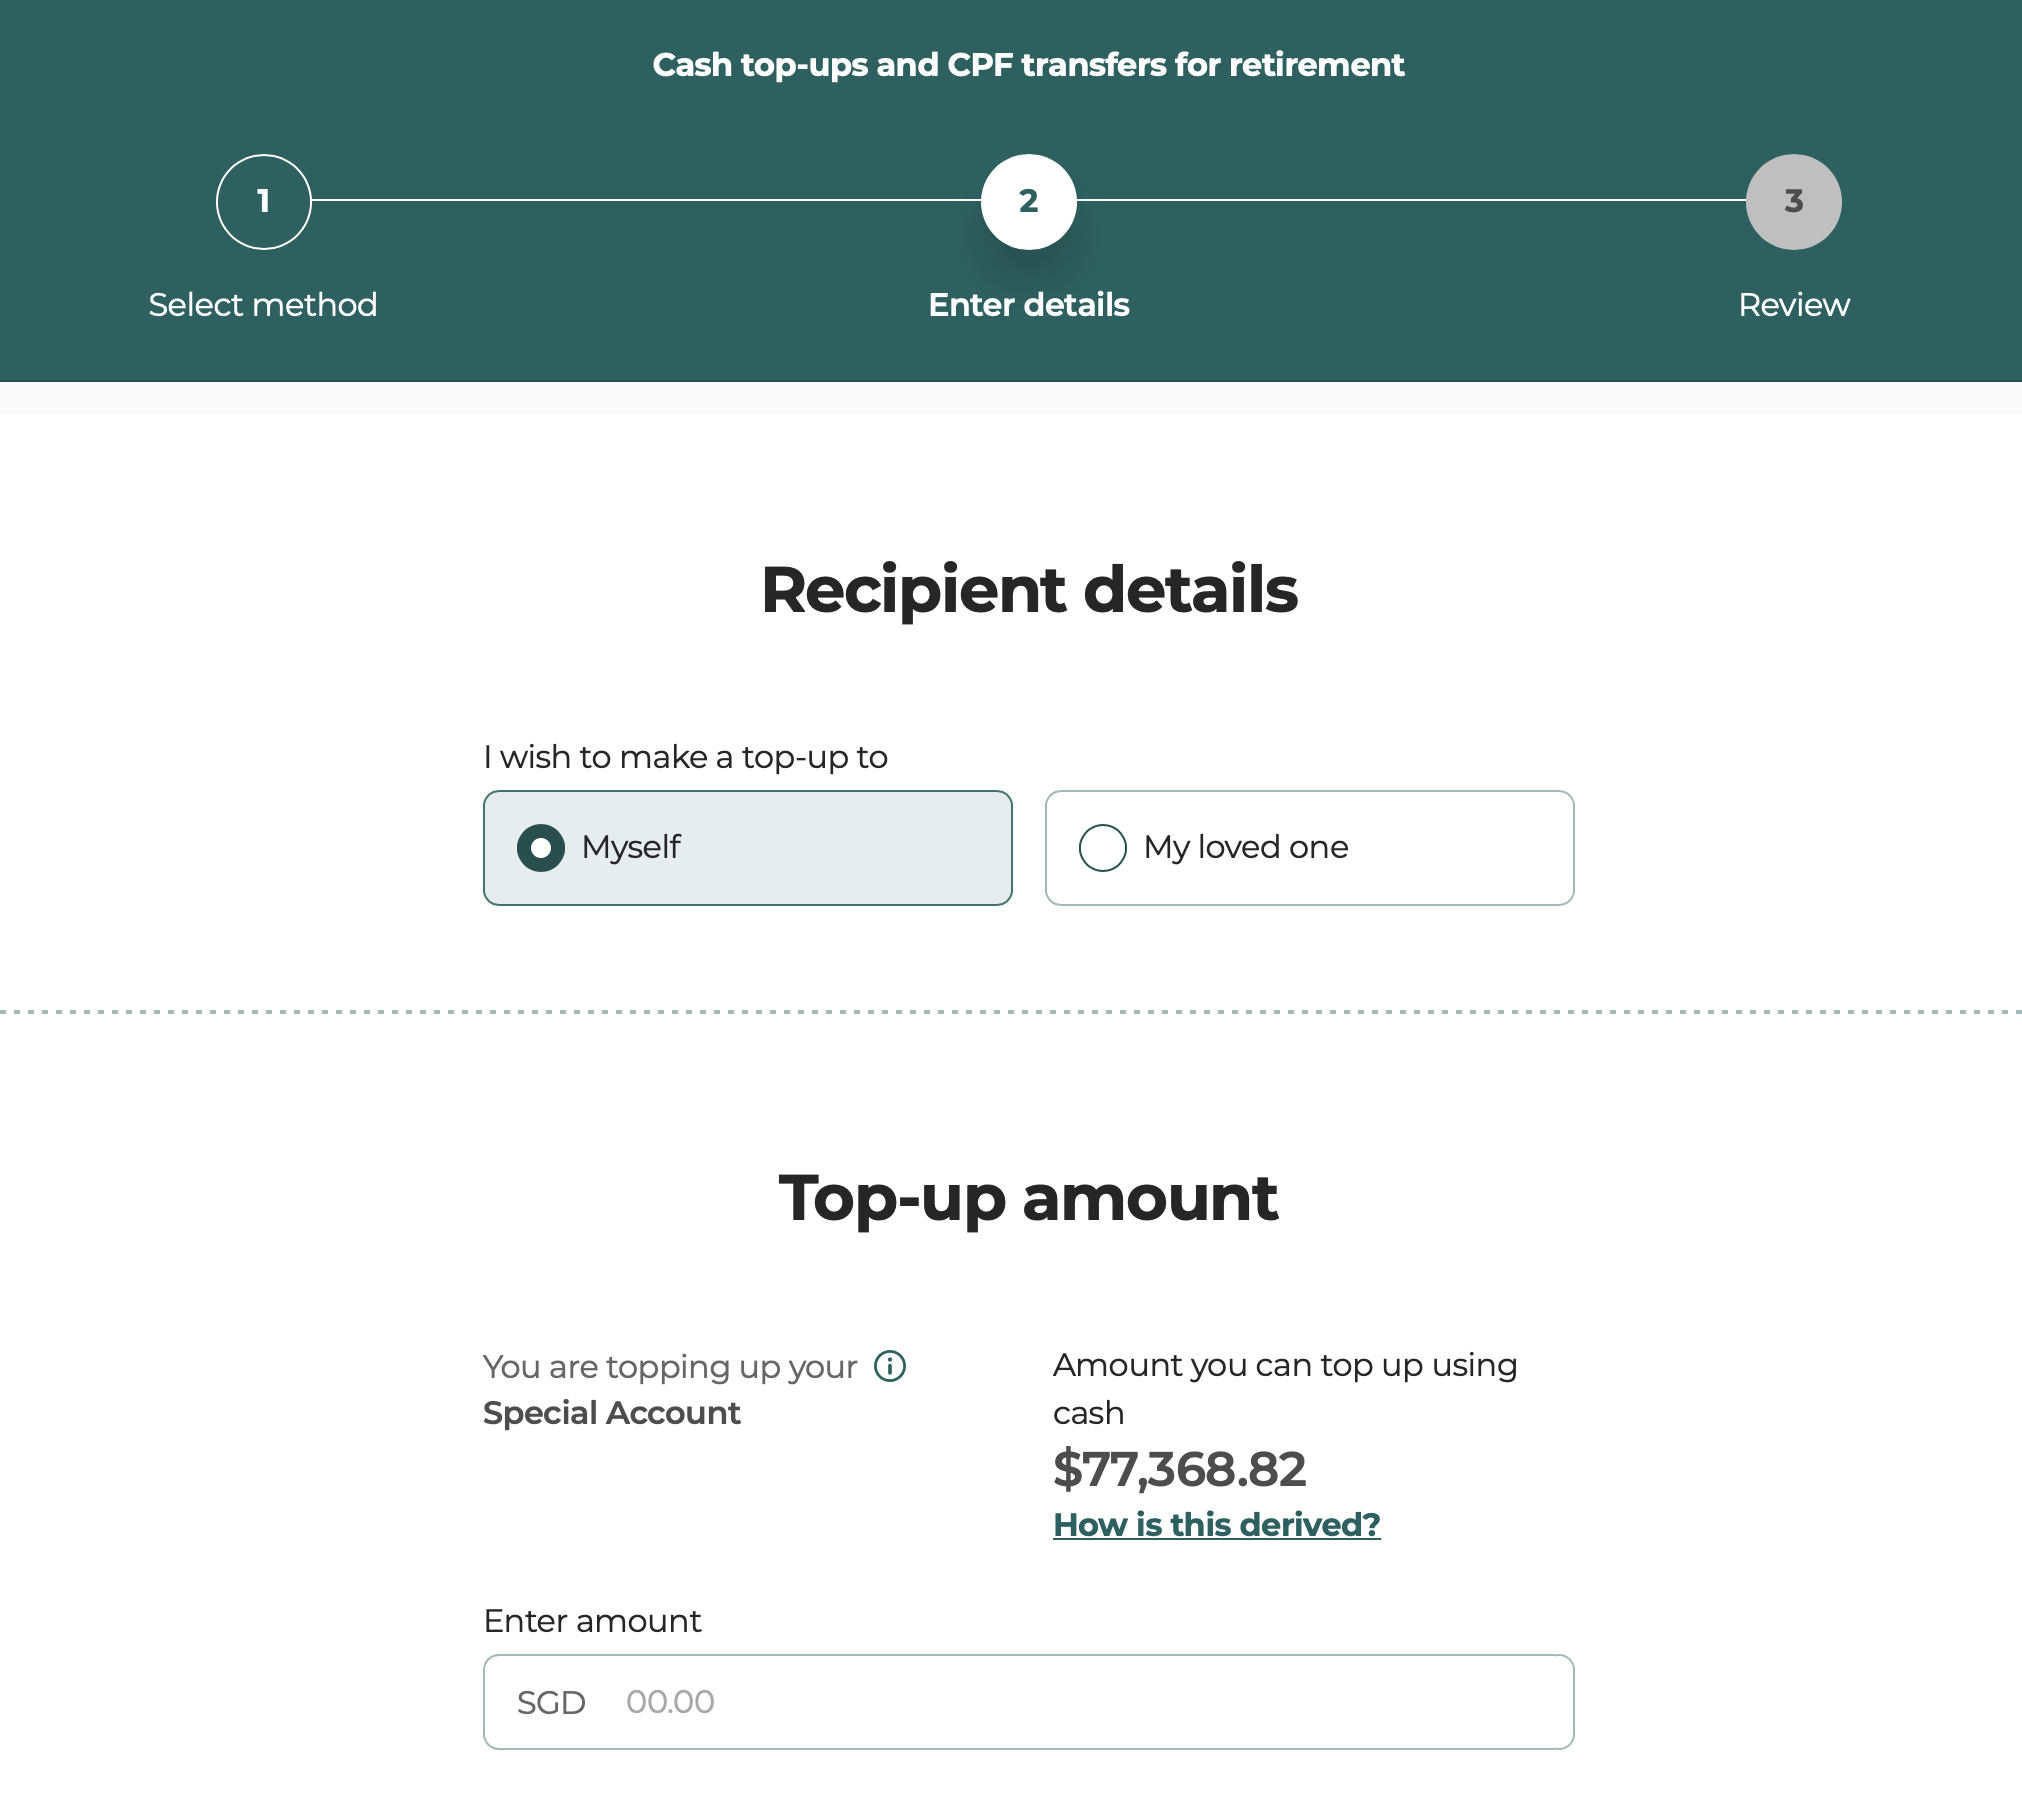Click the step 2 circle indicator
Screen dimensions: 2022x1804
click(x=1028, y=202)
